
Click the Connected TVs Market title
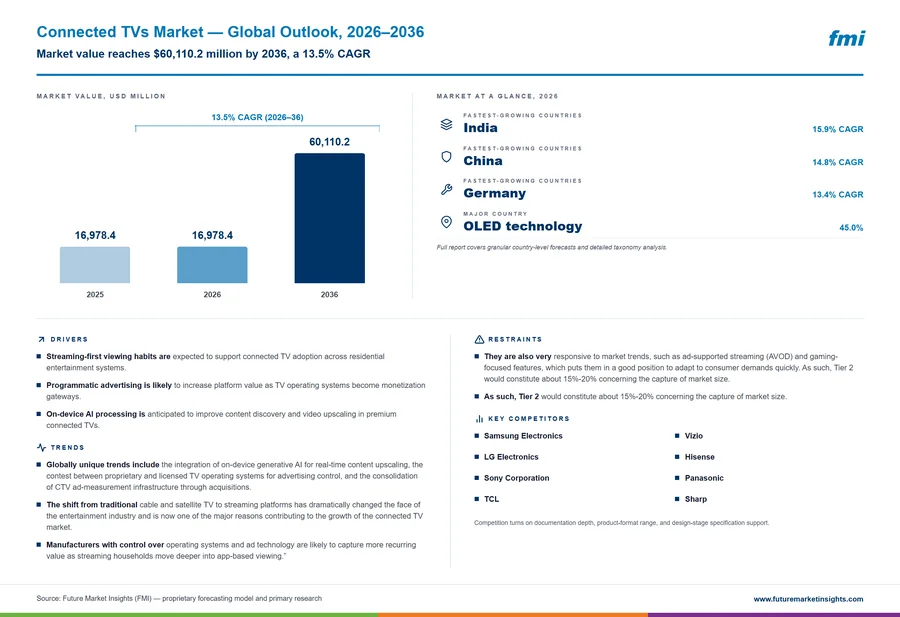coord(230,32)
